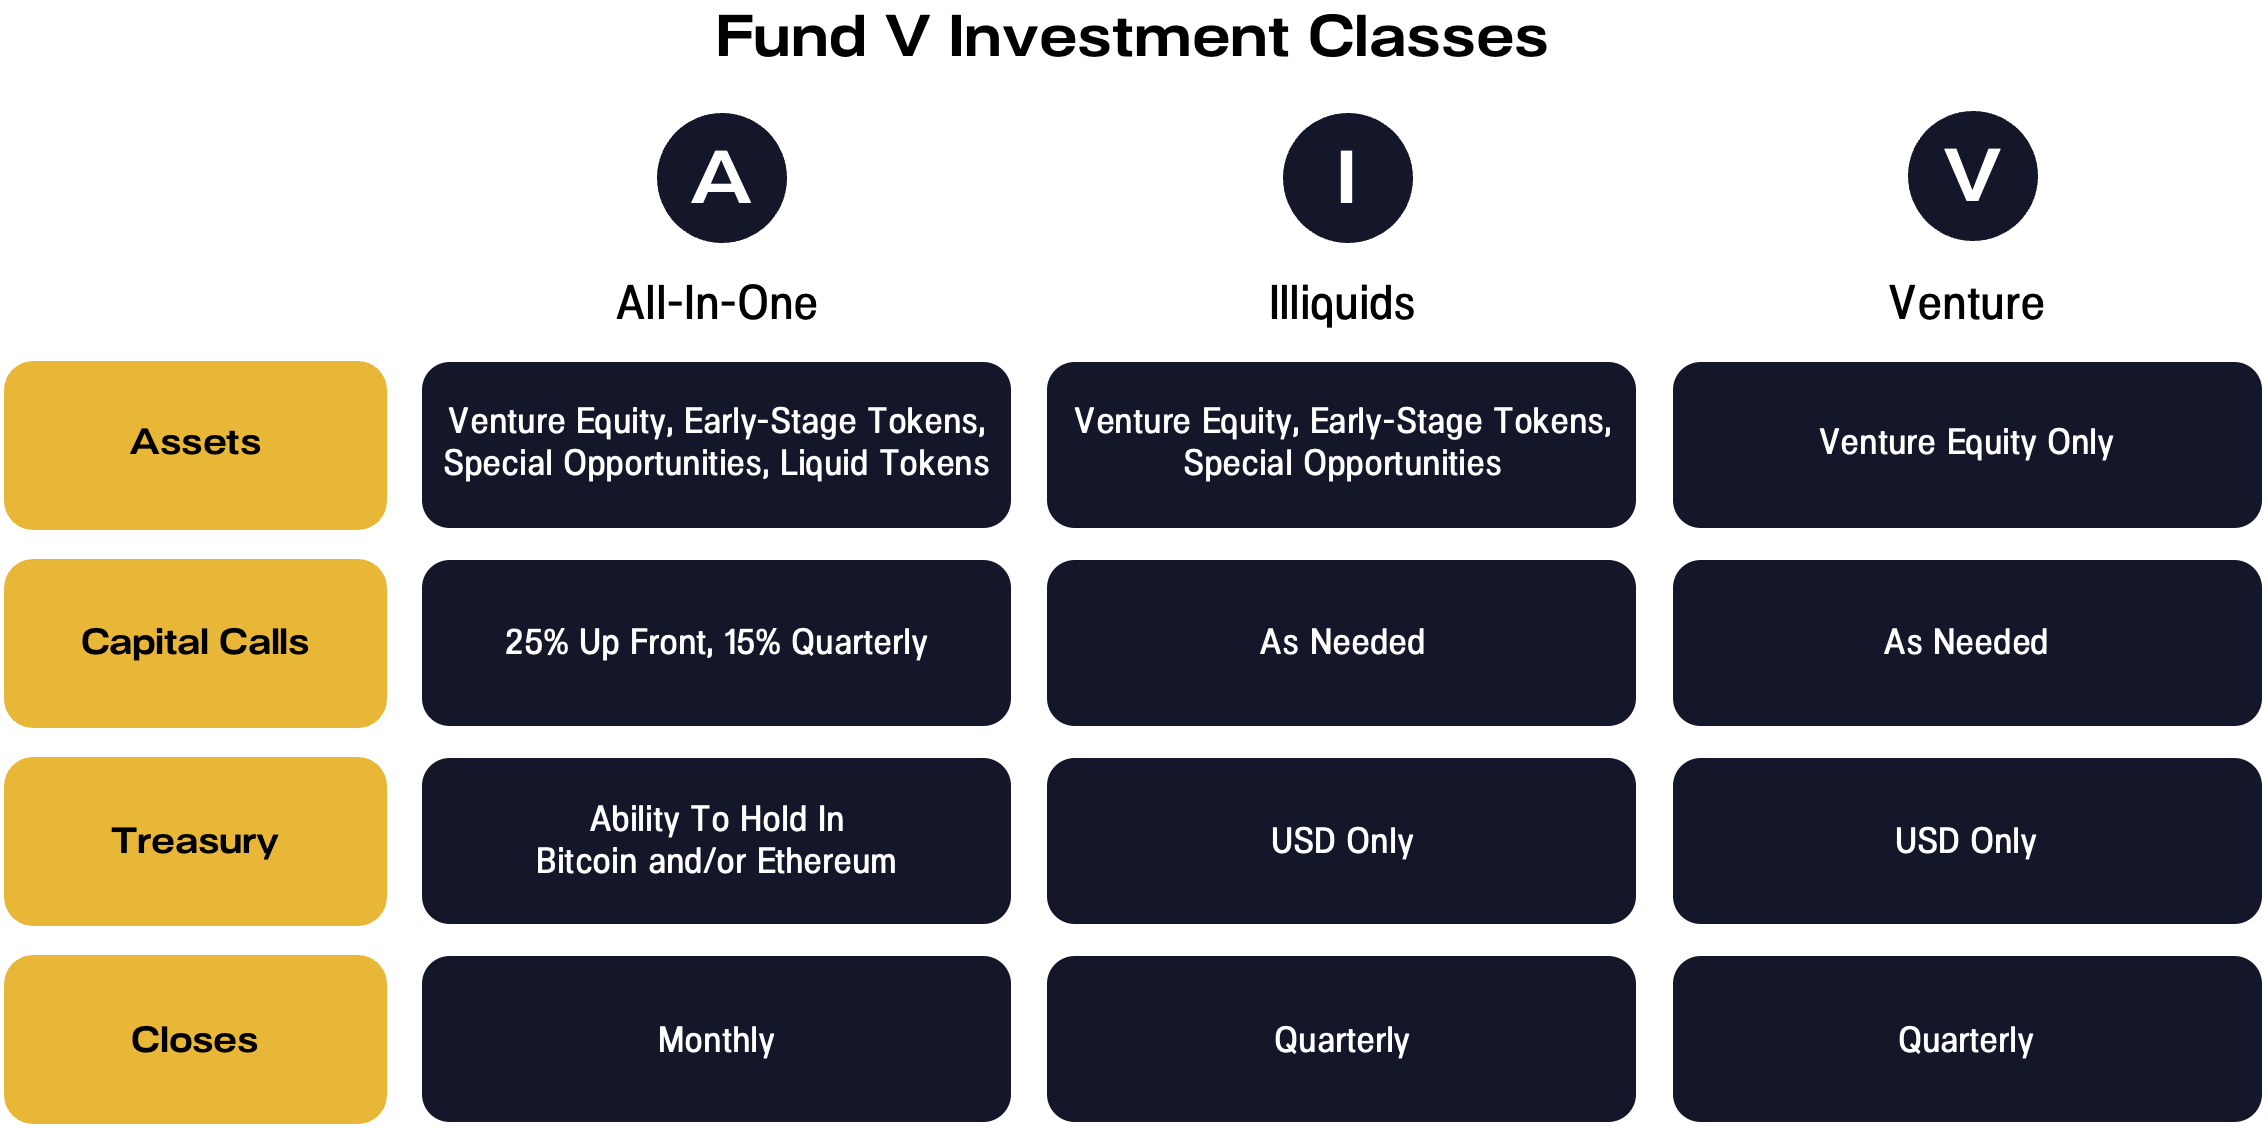This screenshot has width=2268, height=1128.
Task: Click the Venture USD Only box
Action: click(x=1966, y=841)
